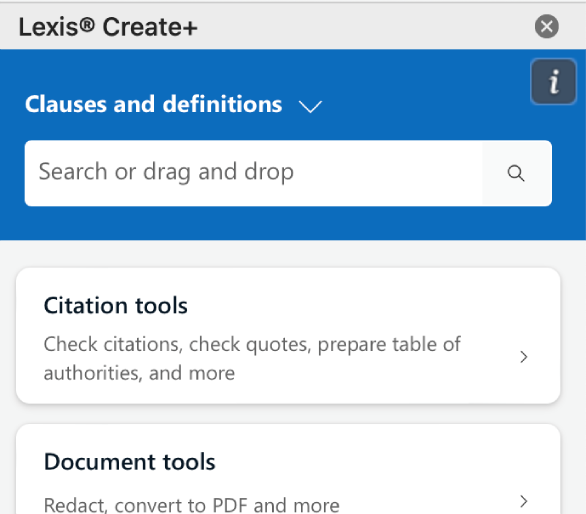Screen dimensions: 586x514
Task: Click the Document tools right arrow
Action: click(x=524, y=501)
